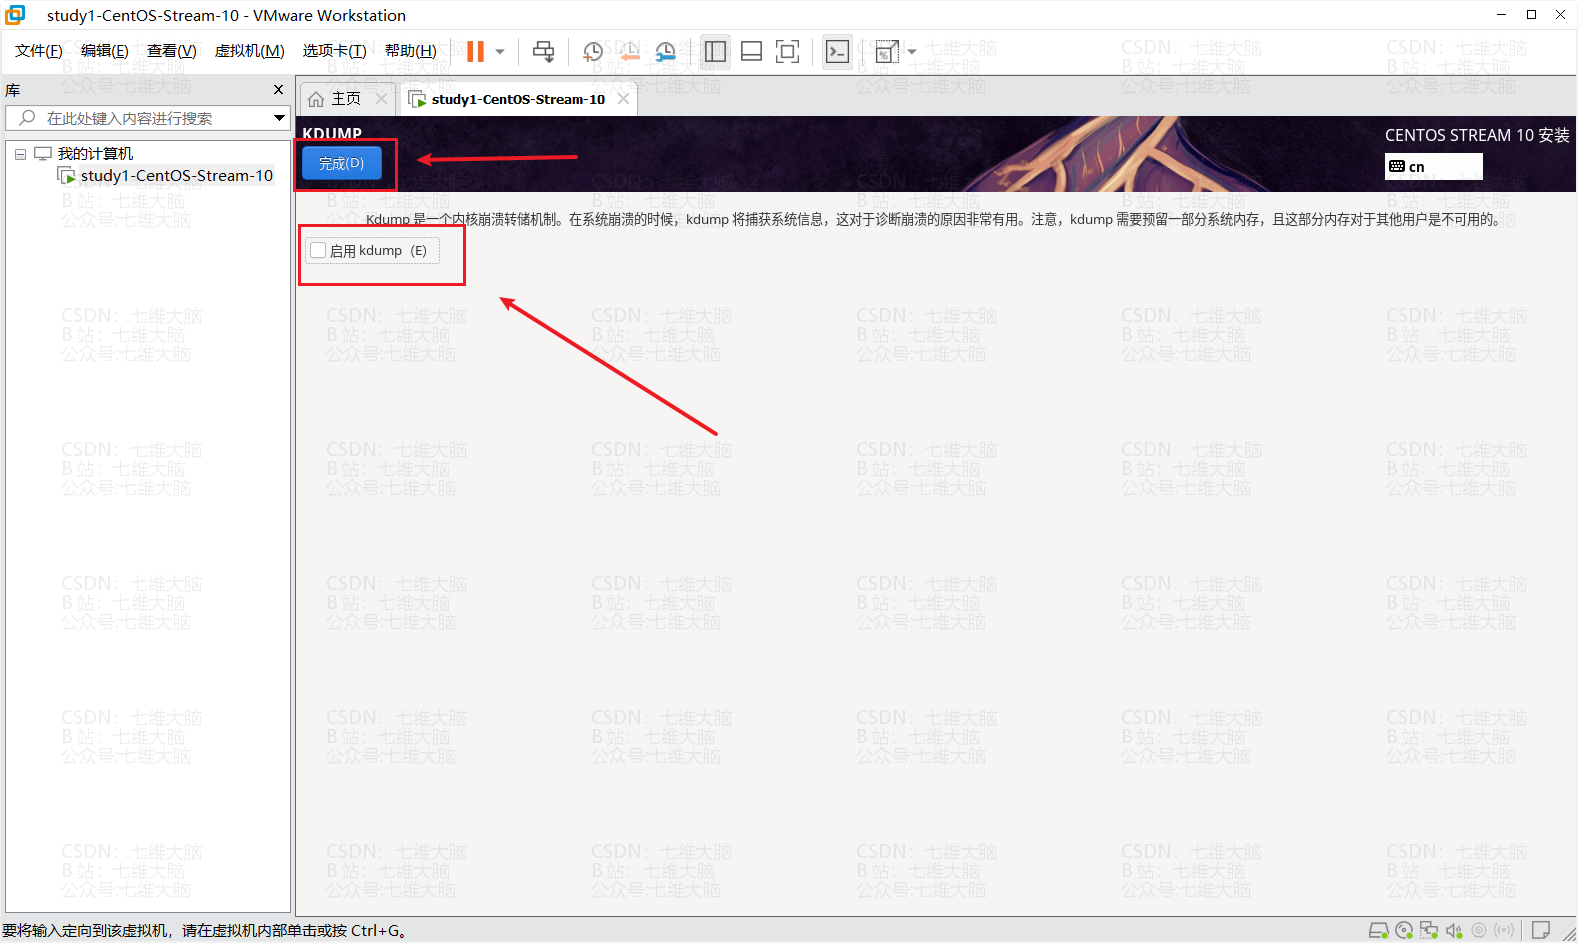Open the library search dropdown arrow

[x=280, y=118]
